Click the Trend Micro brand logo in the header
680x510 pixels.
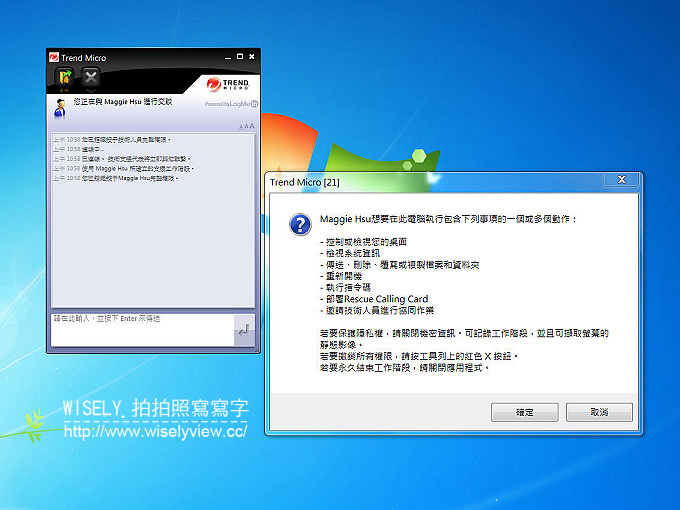pyautogui.click(x=228, y=84)
